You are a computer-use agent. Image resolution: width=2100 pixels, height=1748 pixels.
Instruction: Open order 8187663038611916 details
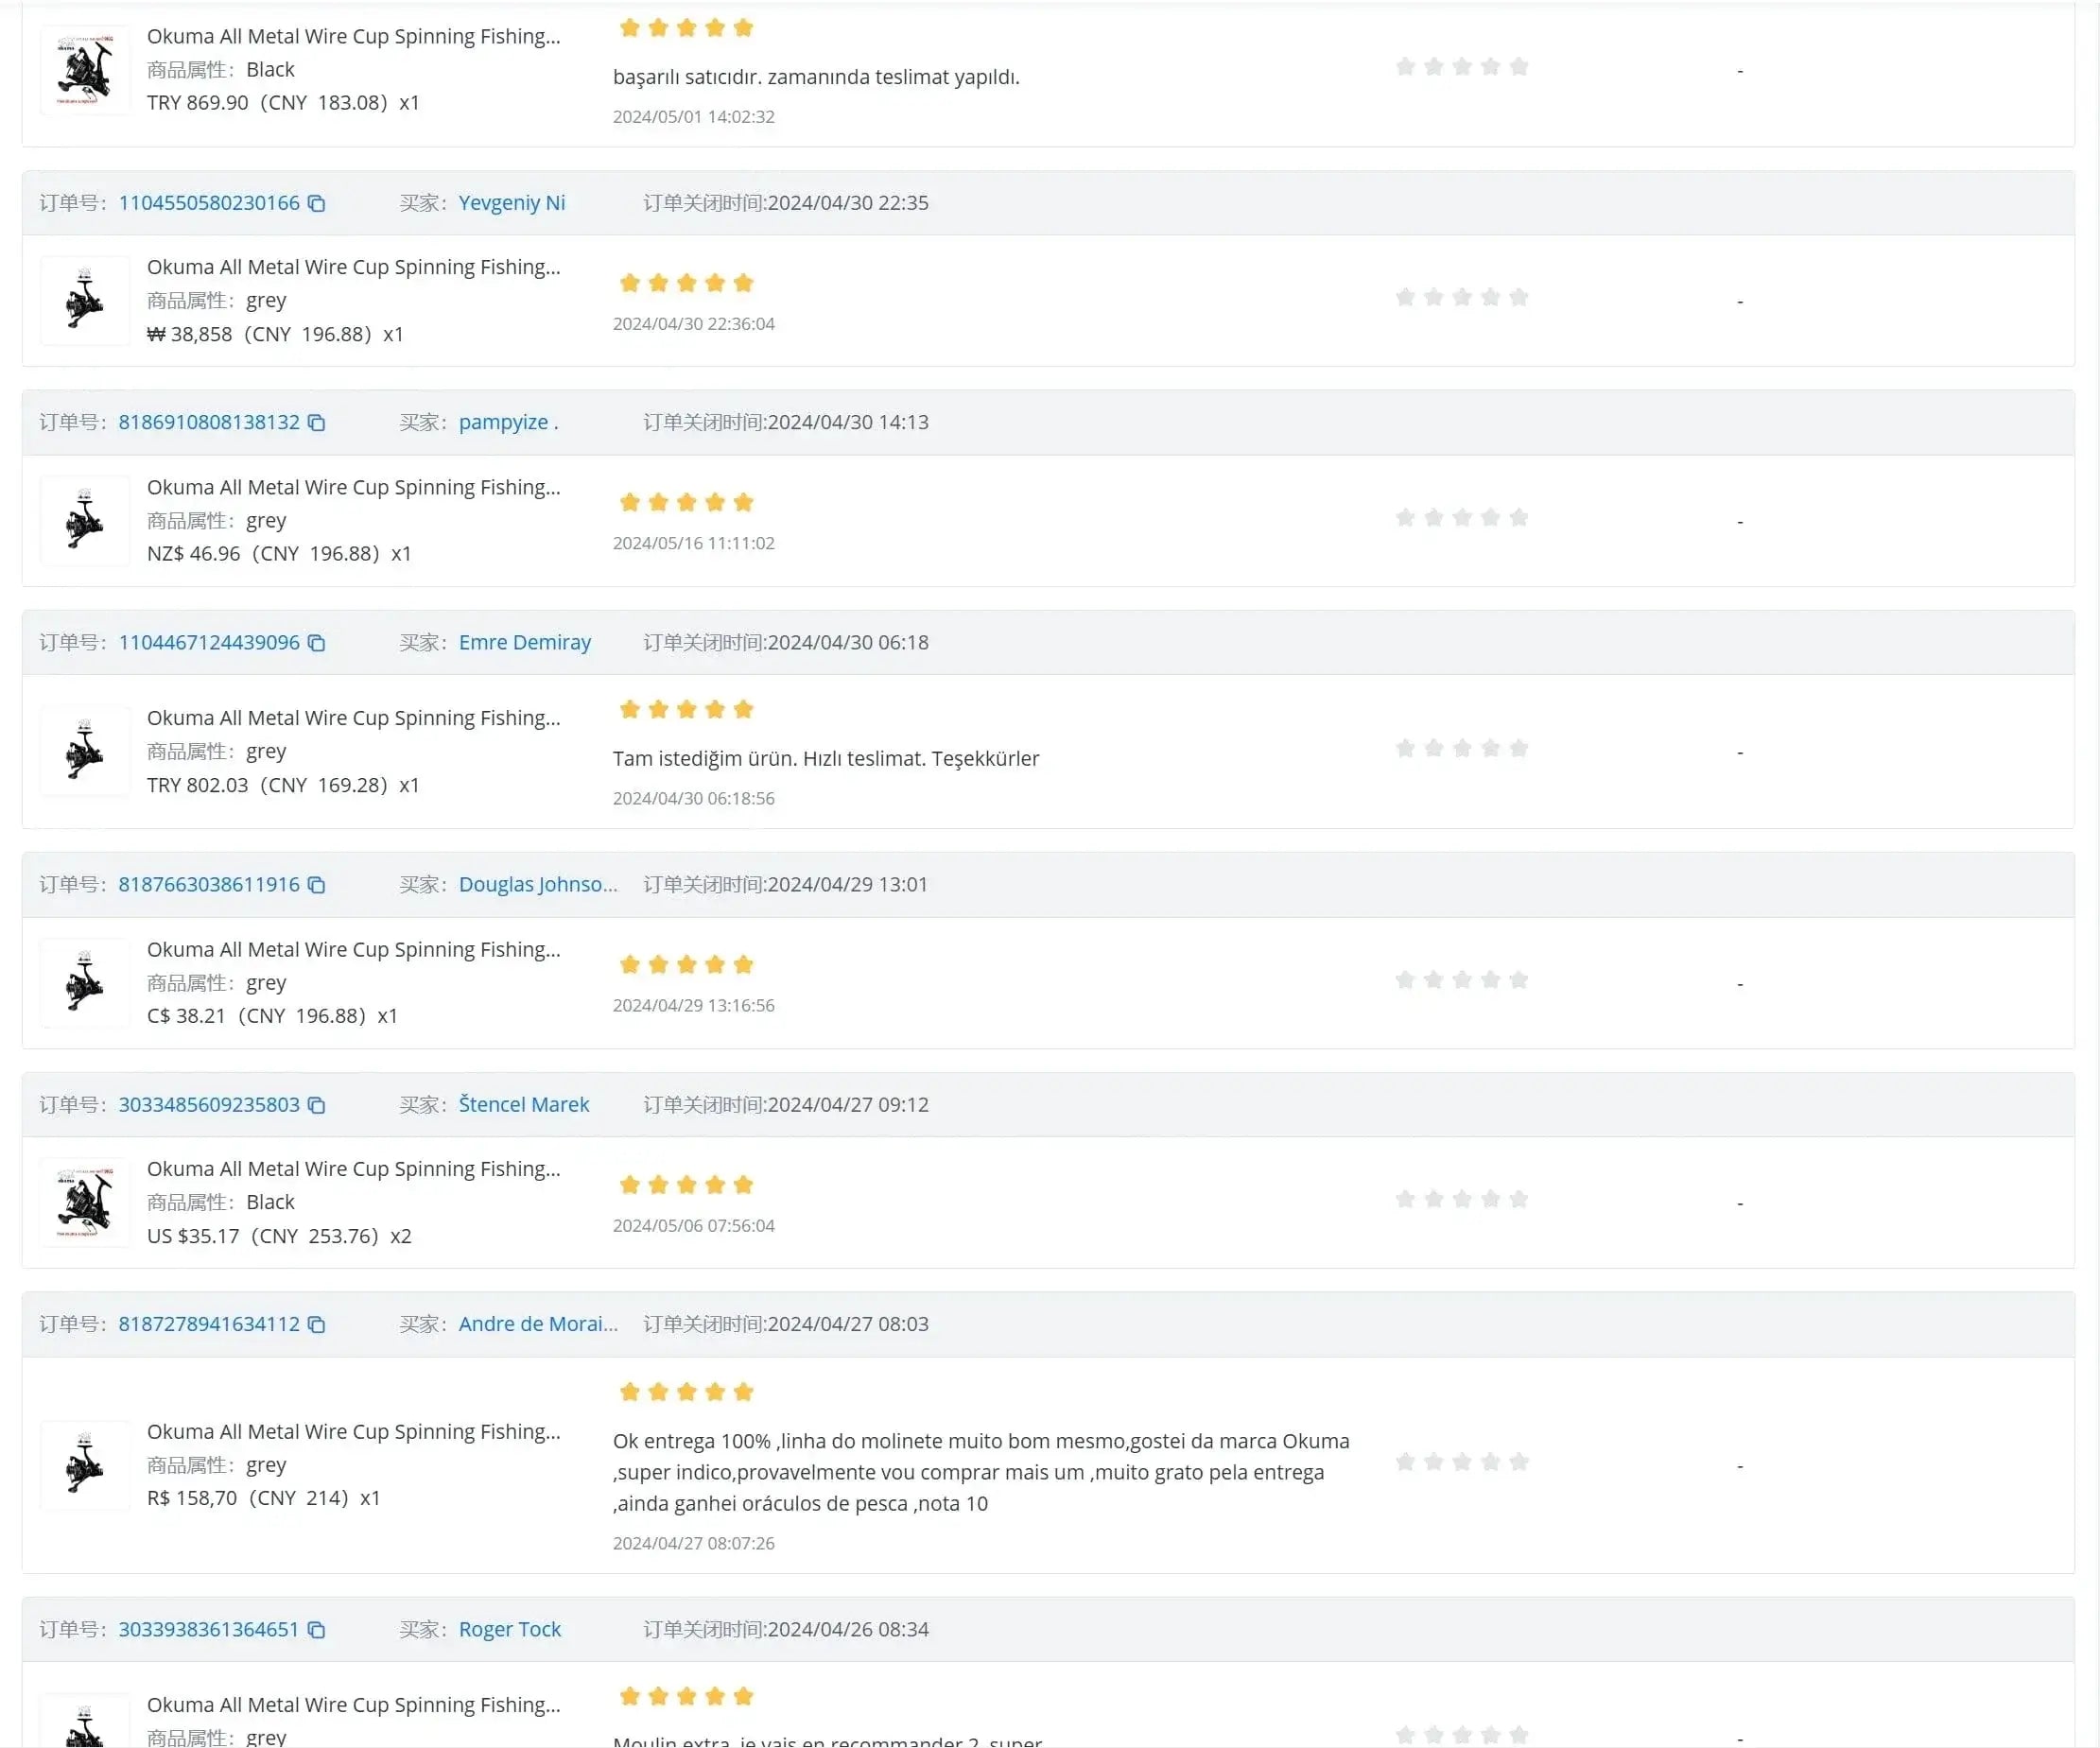click(x=209, y=884)
